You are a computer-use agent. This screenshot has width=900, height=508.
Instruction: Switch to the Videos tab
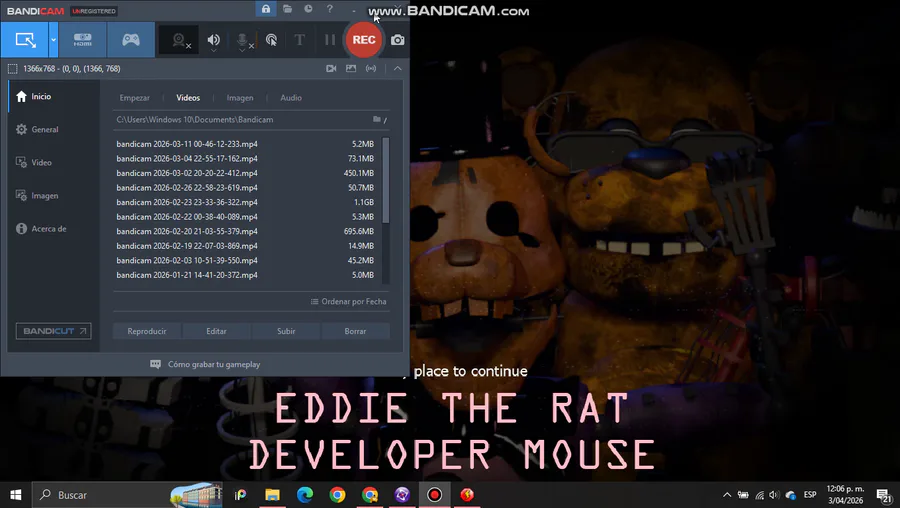pyautogui.click(x=188, y=98)
